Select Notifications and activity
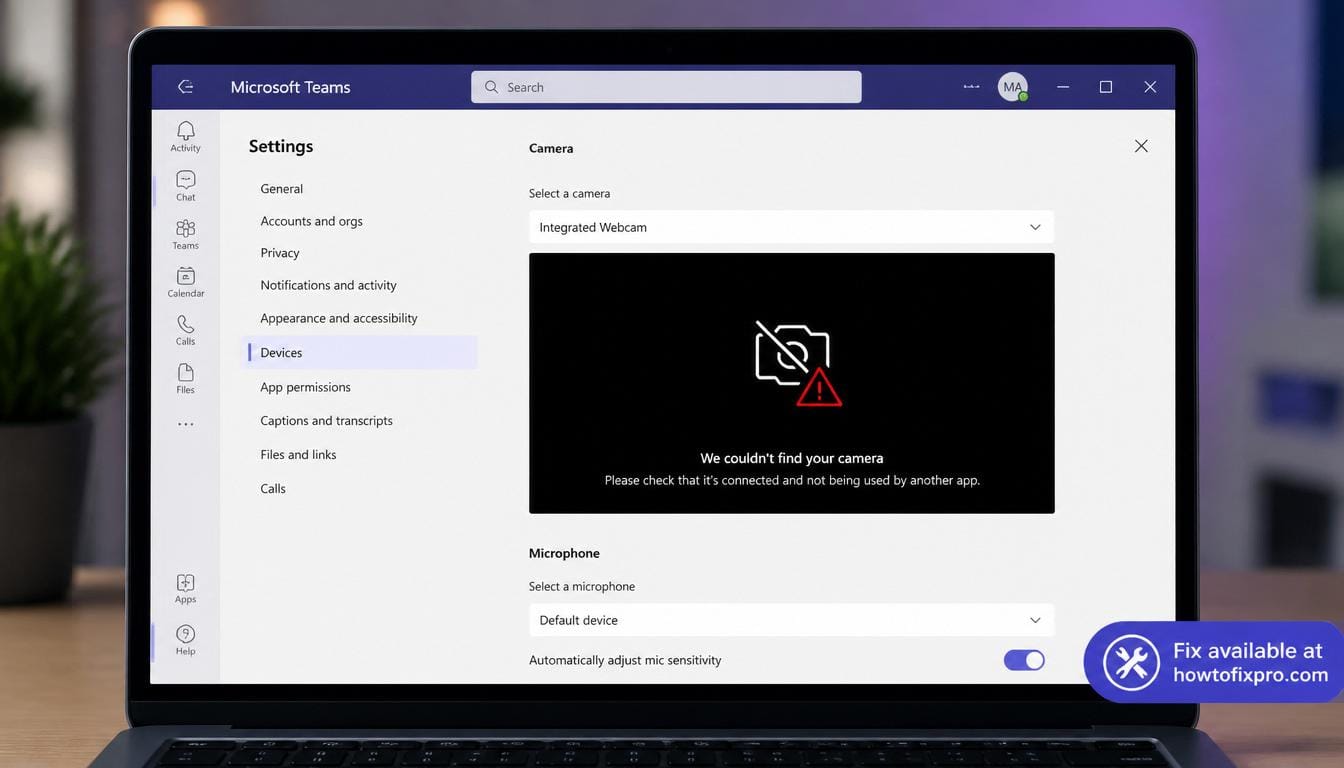 328,285
